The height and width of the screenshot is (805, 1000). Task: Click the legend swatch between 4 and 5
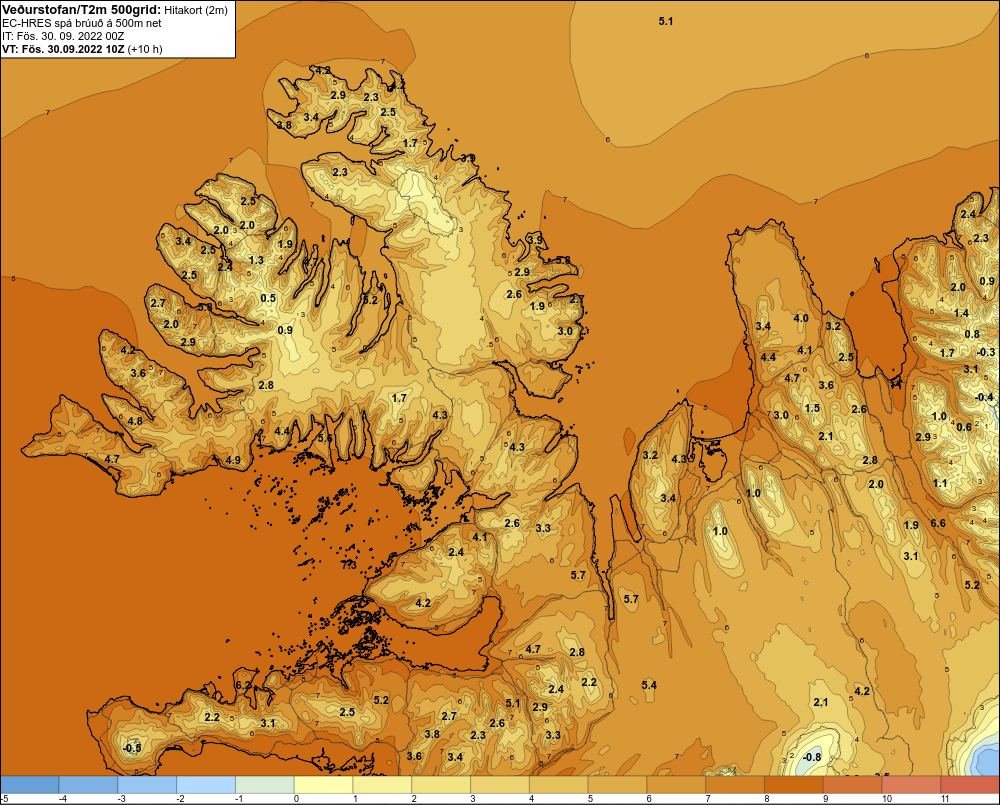point(559,785)
